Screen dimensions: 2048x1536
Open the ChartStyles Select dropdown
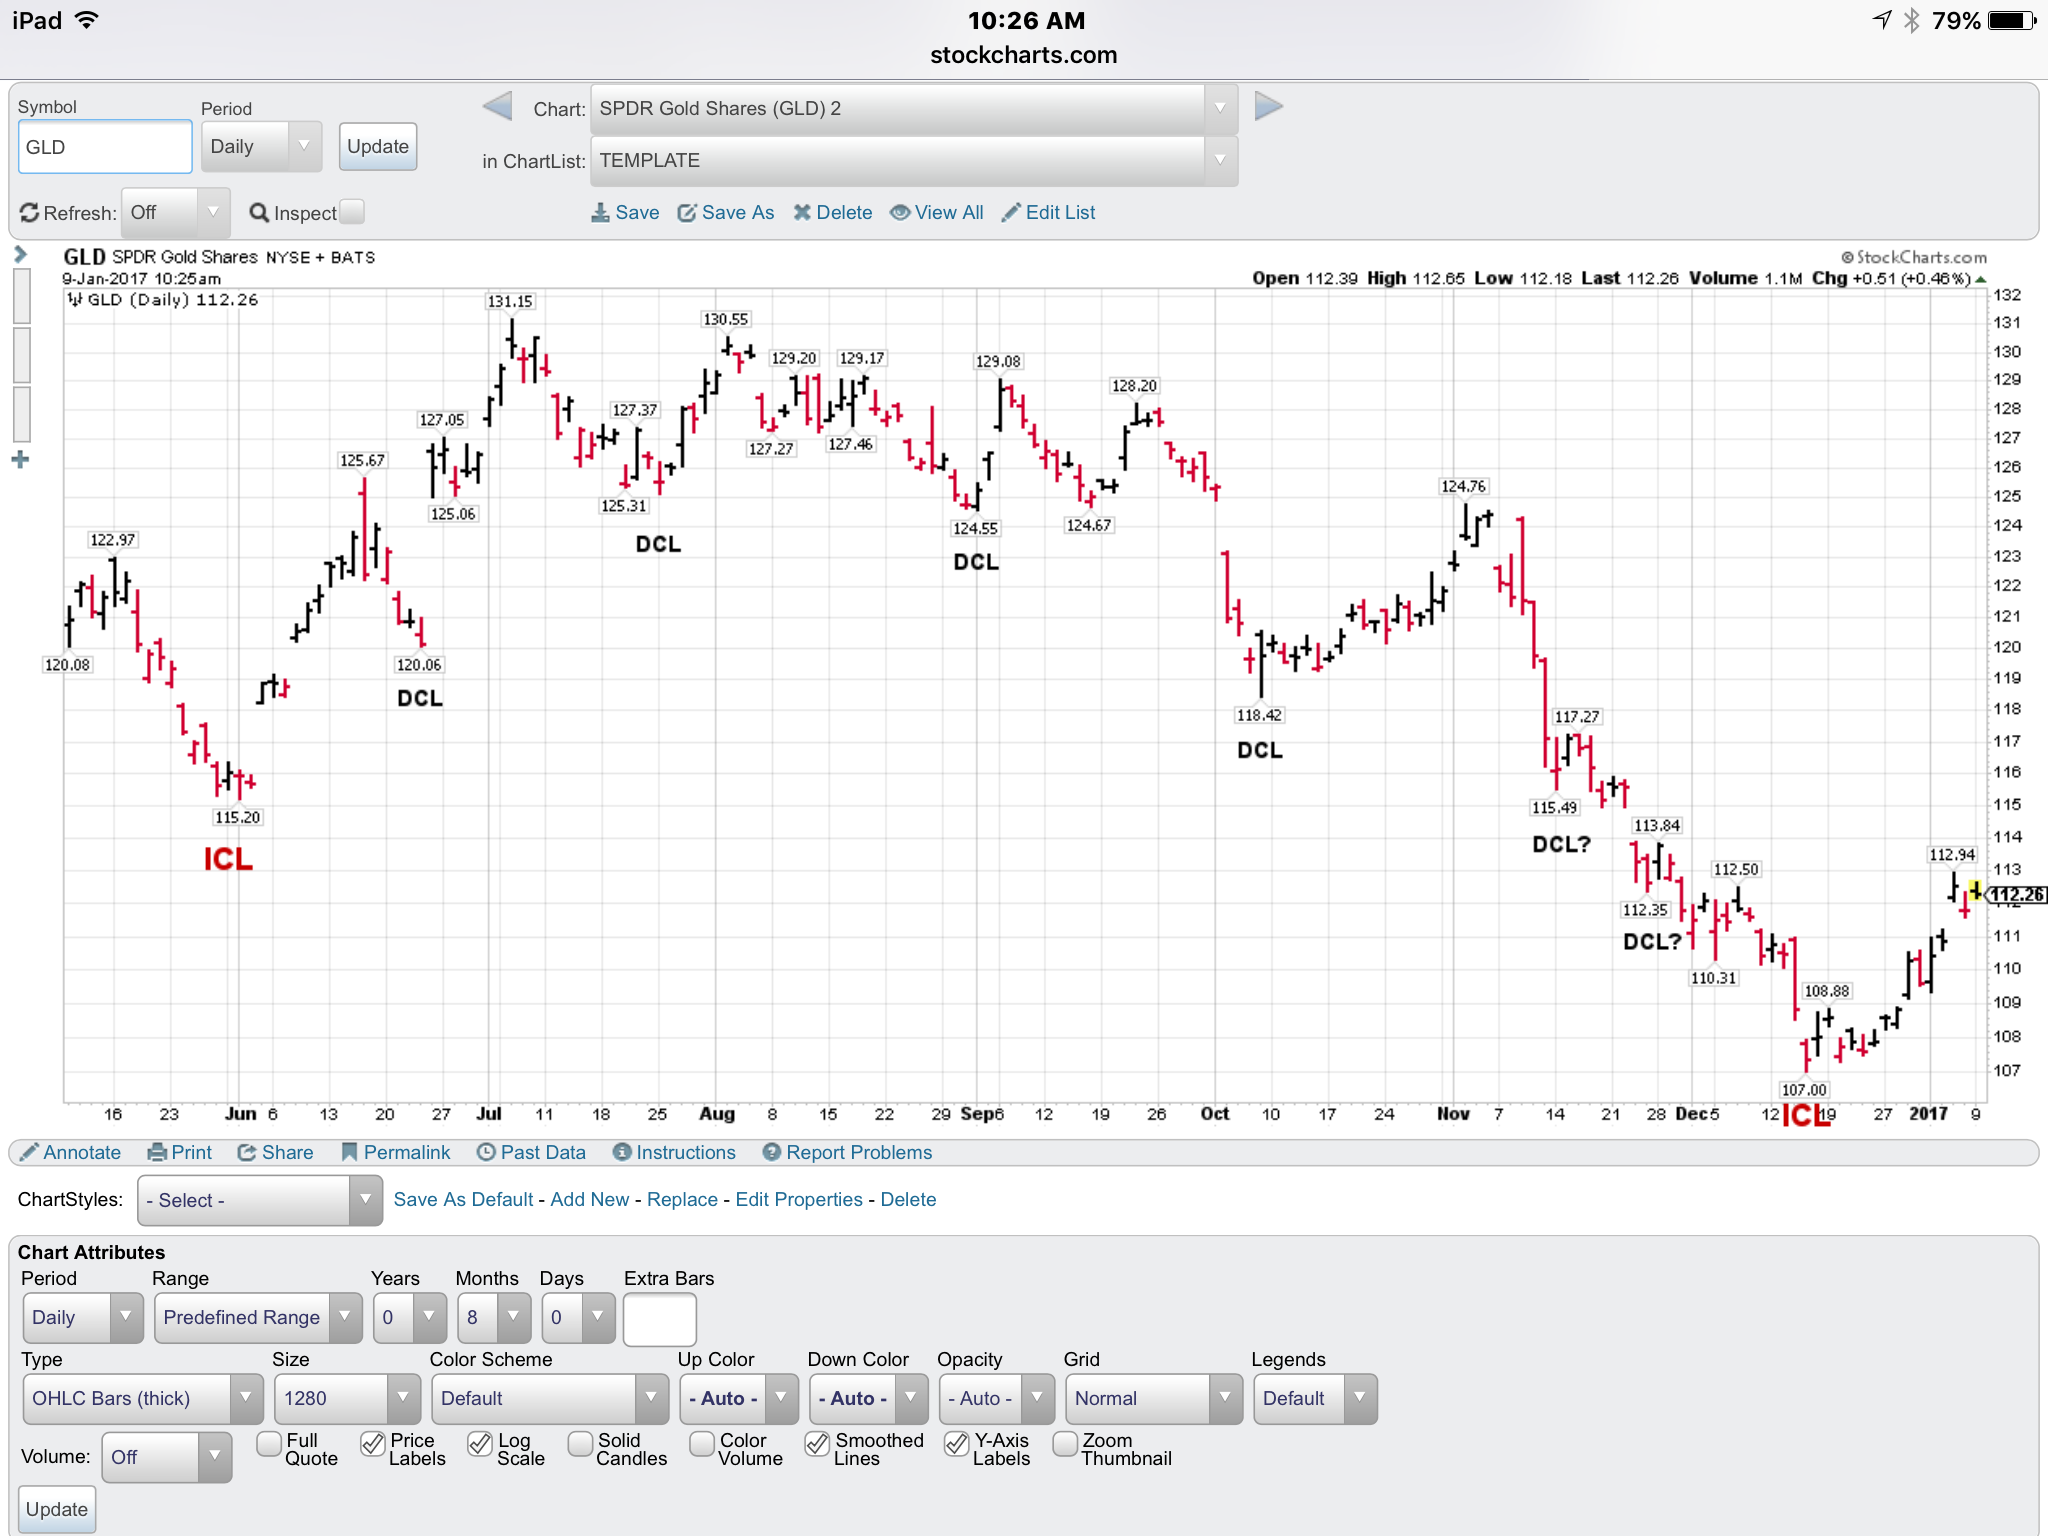click(x=259, y=1200)
